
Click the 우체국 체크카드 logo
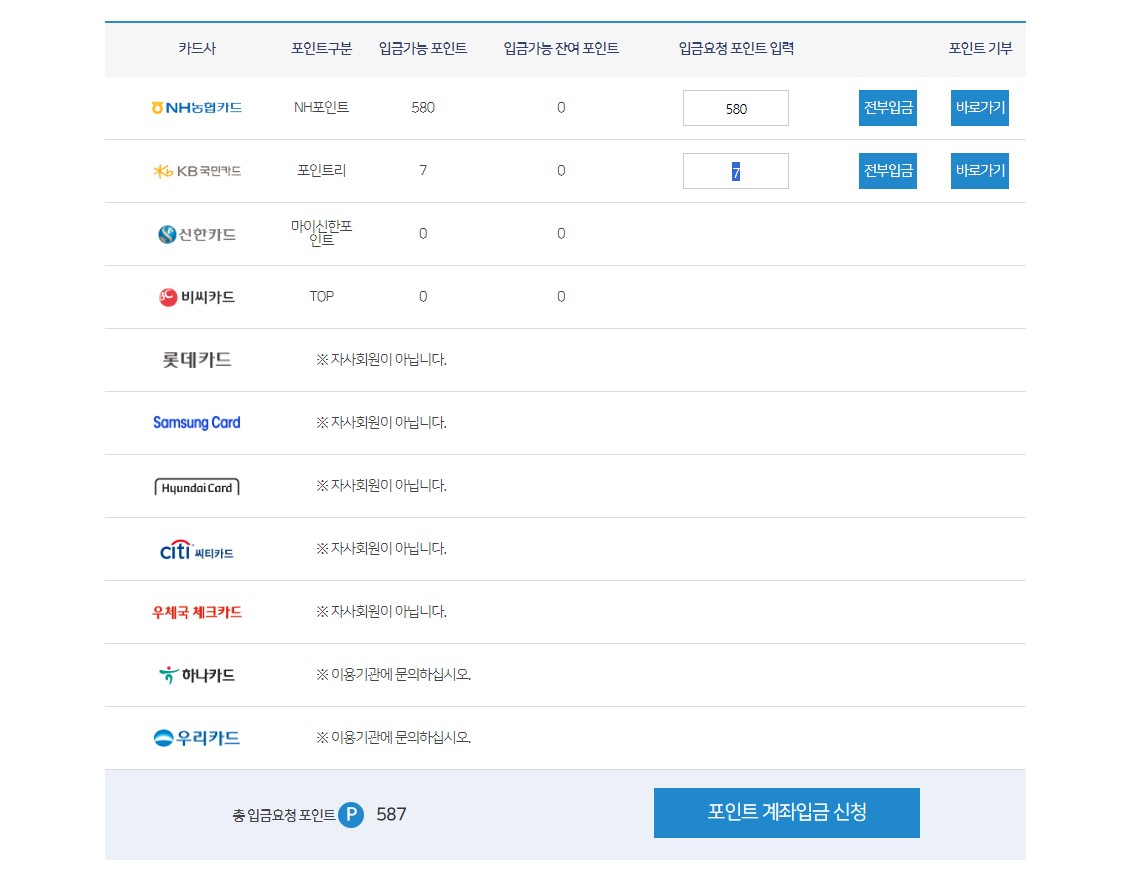coord(196,612)
